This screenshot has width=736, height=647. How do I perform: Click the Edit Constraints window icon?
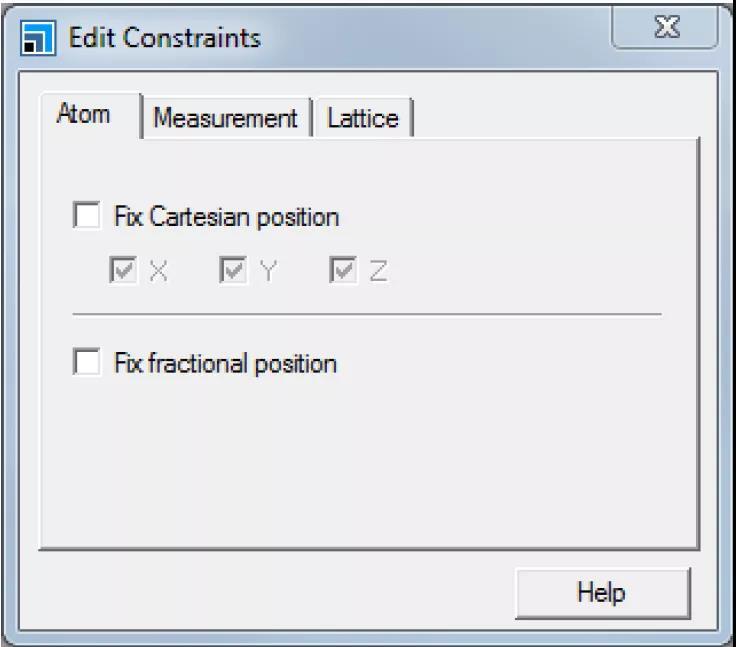37,40
